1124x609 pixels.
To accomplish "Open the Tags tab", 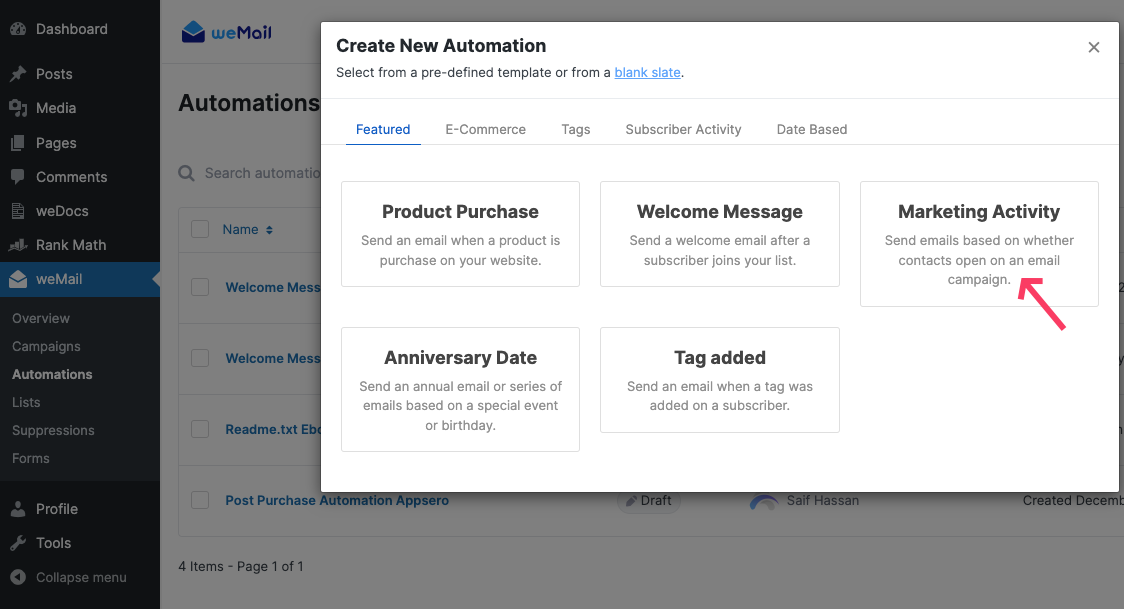I will pyautogui.click(x=576, y=130).
